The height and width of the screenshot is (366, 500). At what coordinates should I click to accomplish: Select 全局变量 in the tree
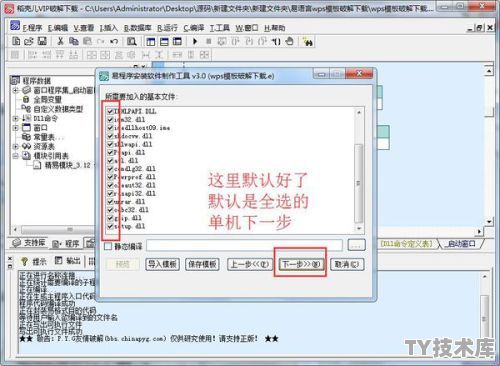pos(47,99)
